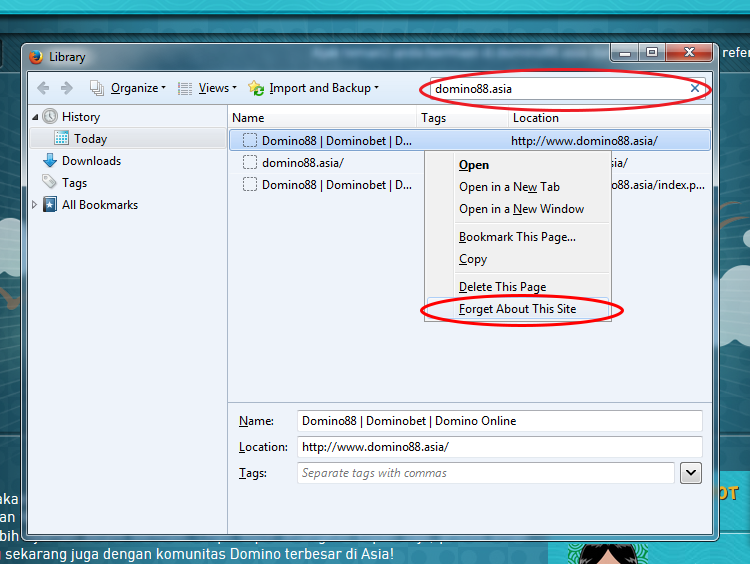Screen dimensions: 750x564
Task: Select Today in the sidebar
Action: tap(128, 139)
